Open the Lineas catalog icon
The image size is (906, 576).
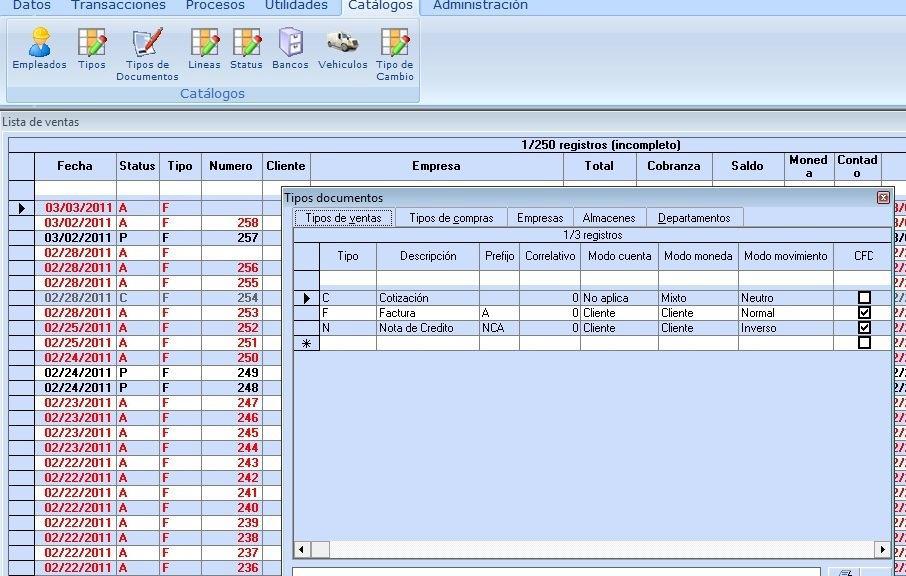pos(204,49)
